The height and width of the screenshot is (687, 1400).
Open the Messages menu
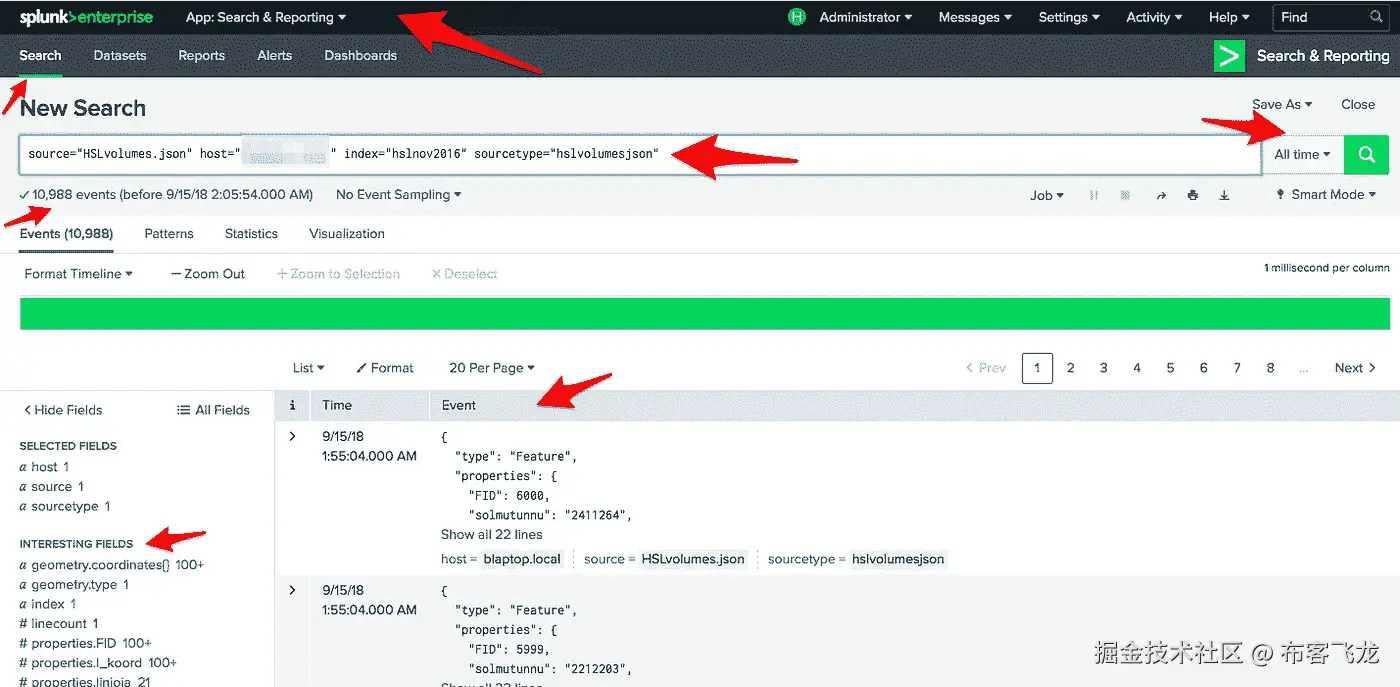click(x=975, y=17)
